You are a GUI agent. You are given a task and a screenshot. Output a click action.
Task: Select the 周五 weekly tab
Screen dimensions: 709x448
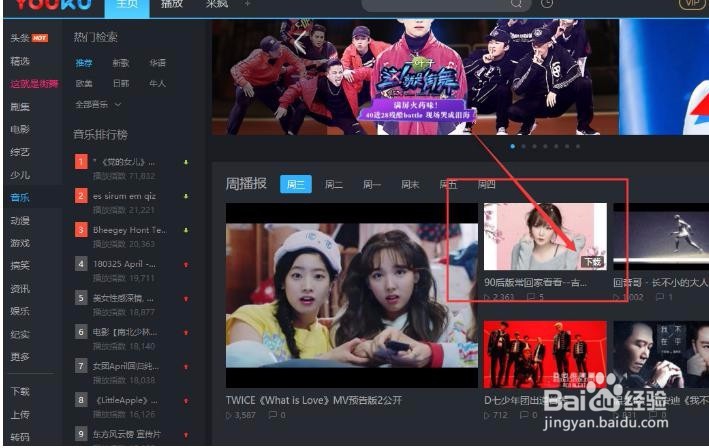point(448,184)
